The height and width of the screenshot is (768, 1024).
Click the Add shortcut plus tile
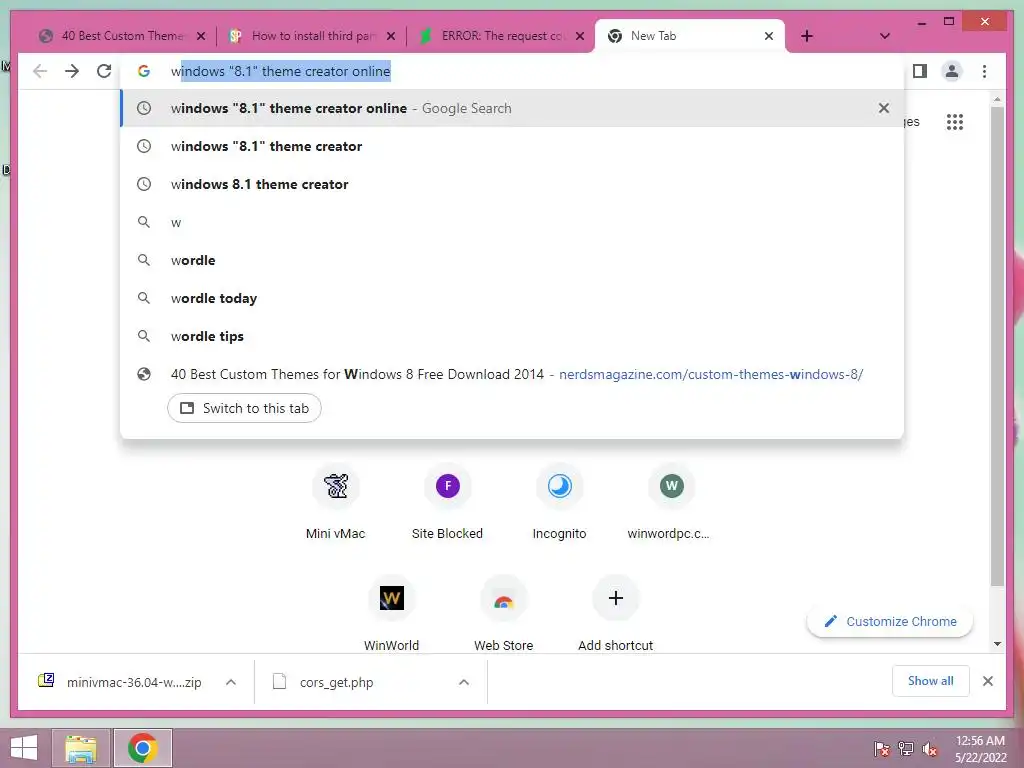(616, 598)
